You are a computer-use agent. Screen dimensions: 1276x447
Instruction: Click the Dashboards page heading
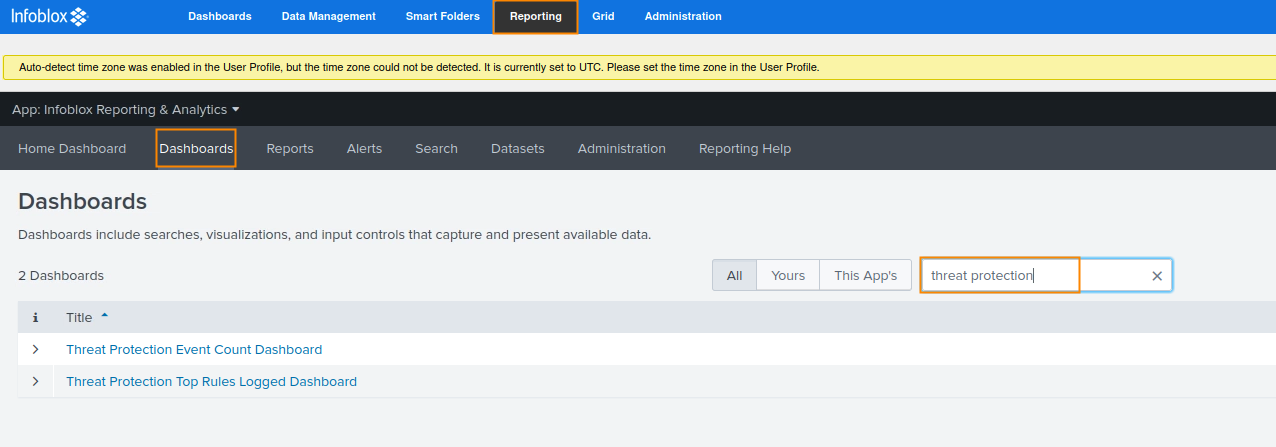pos(83,201)
